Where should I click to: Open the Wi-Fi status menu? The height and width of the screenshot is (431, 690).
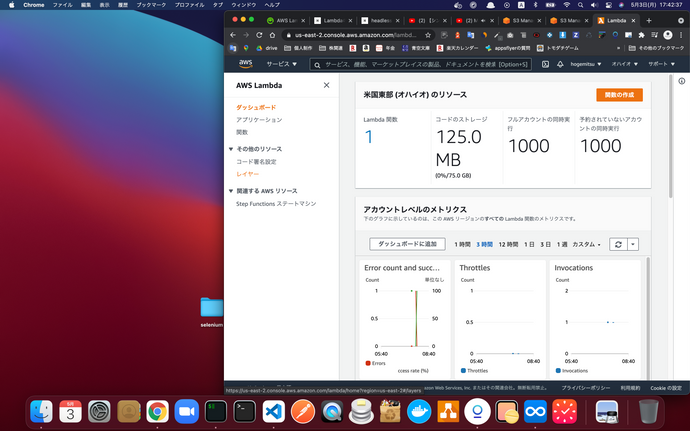567,5
